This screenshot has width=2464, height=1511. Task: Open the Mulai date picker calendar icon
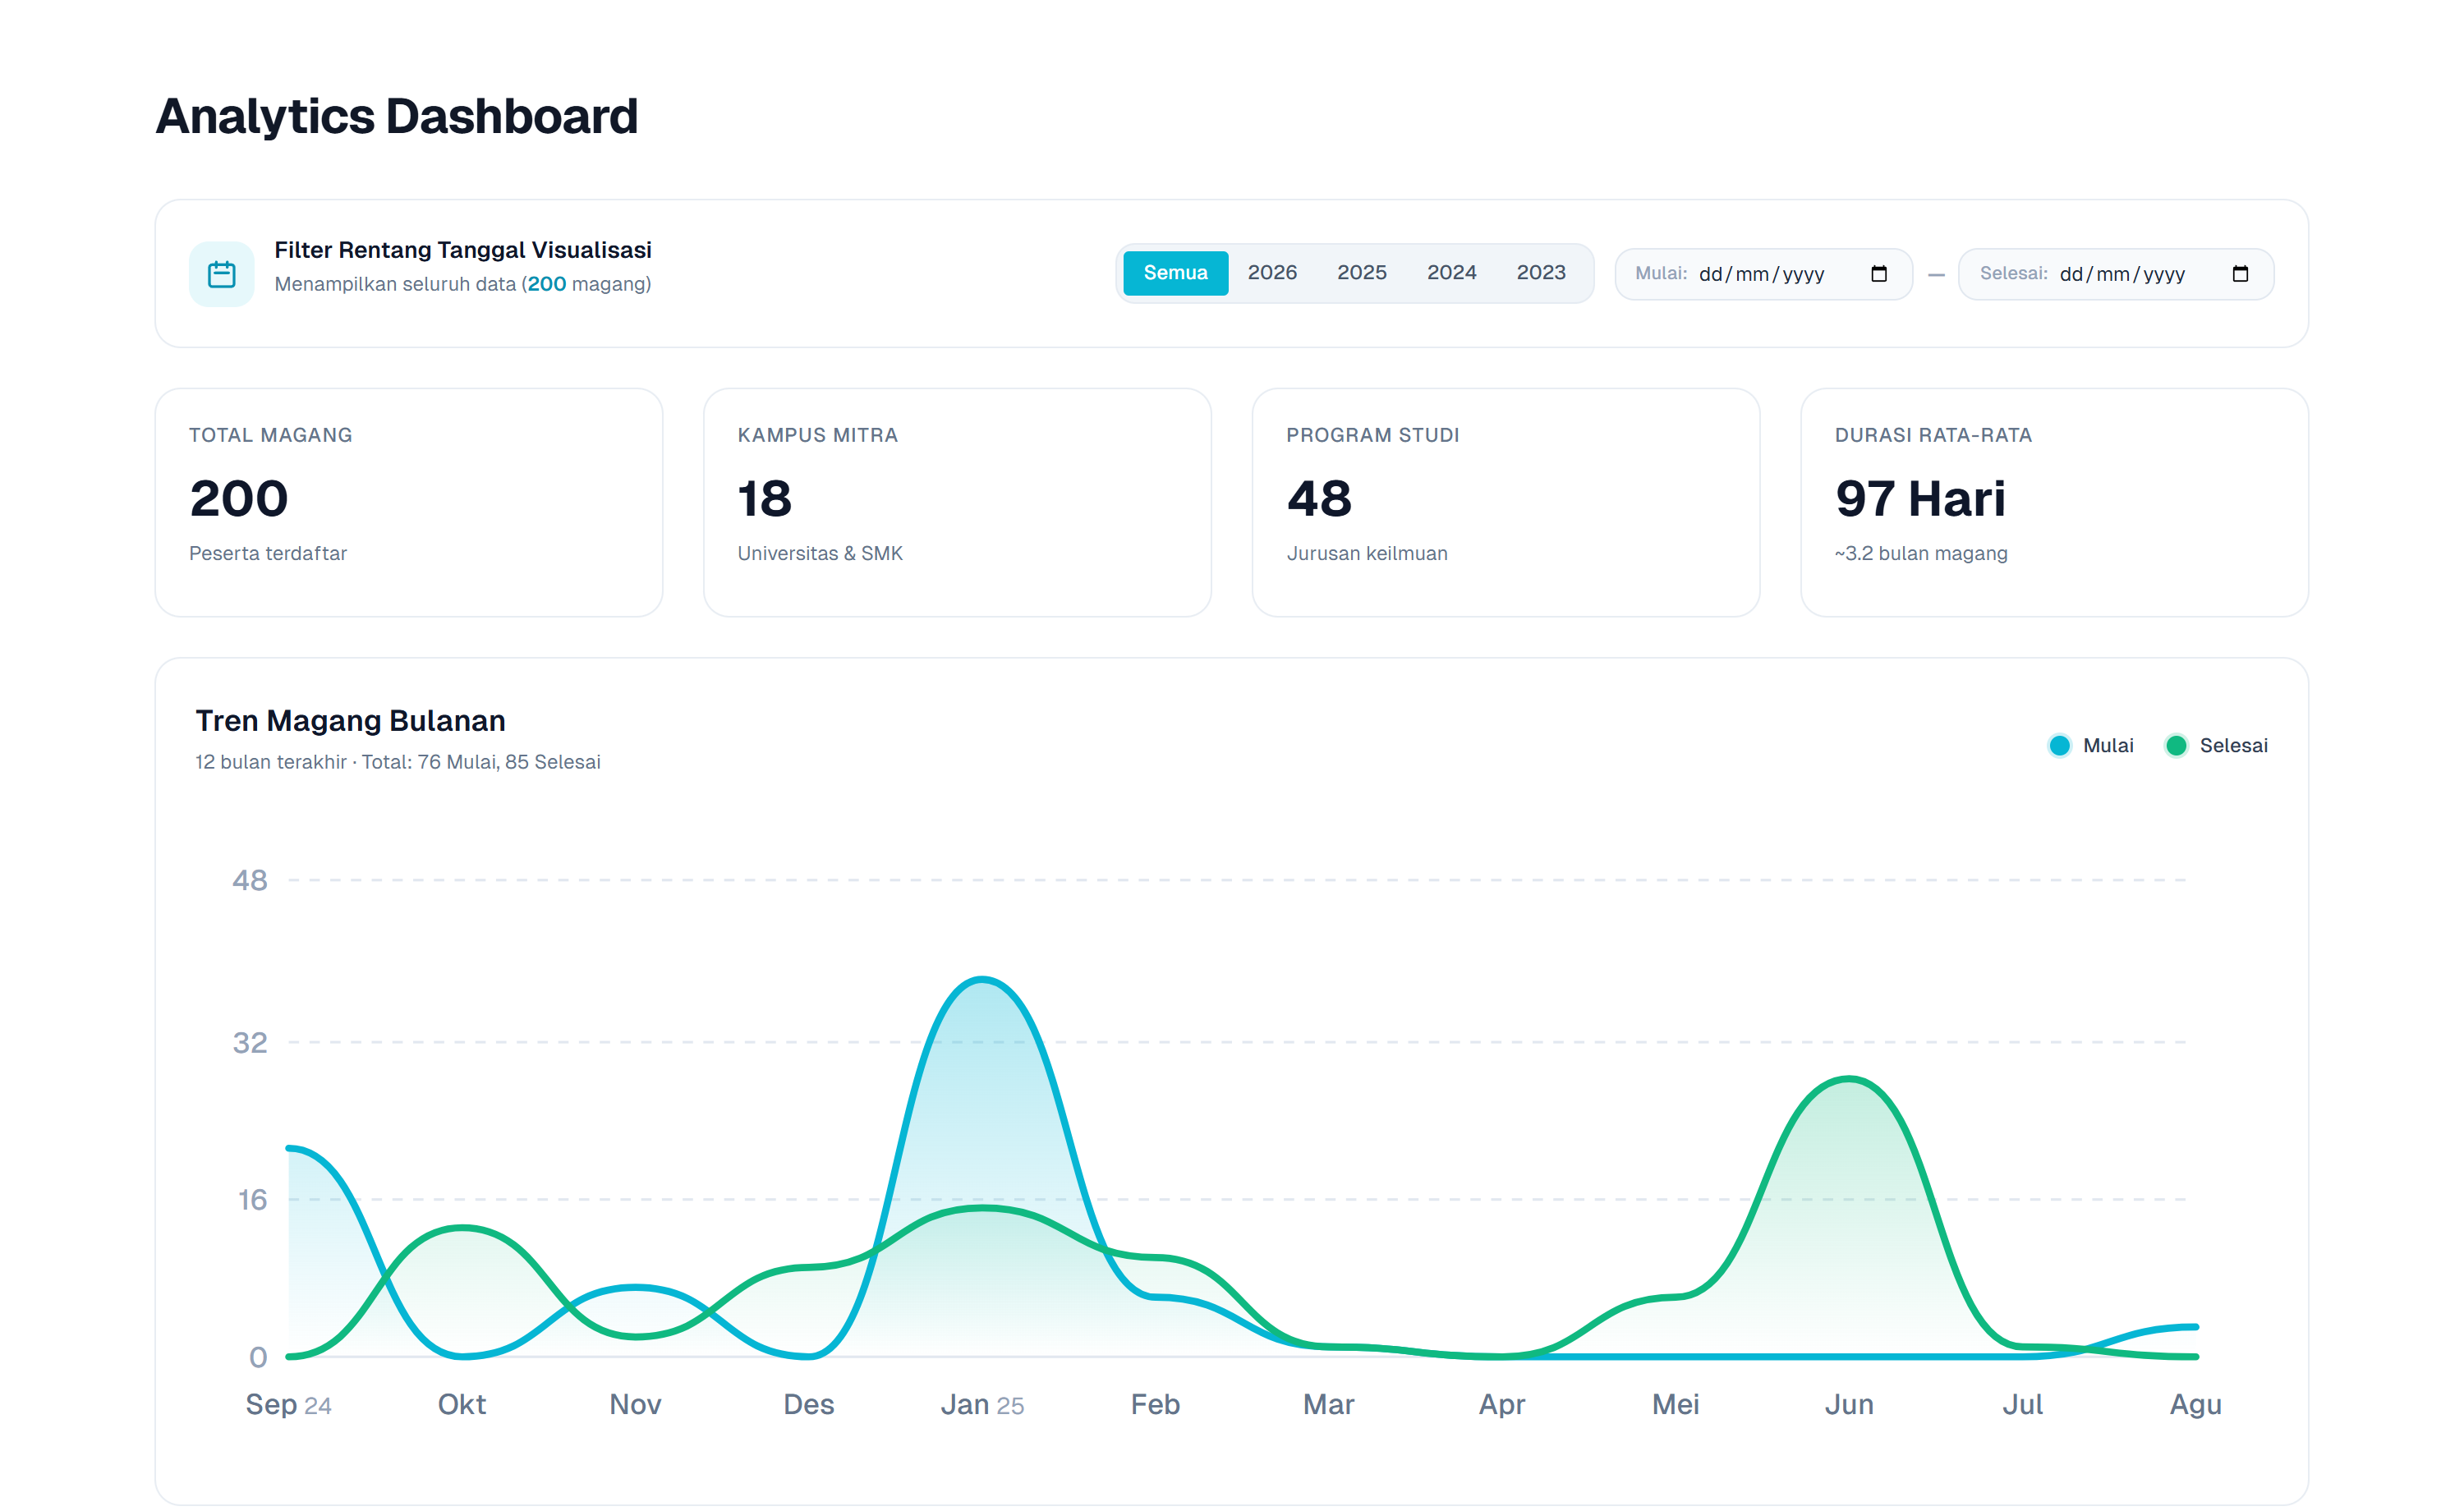coord(1878,273)
